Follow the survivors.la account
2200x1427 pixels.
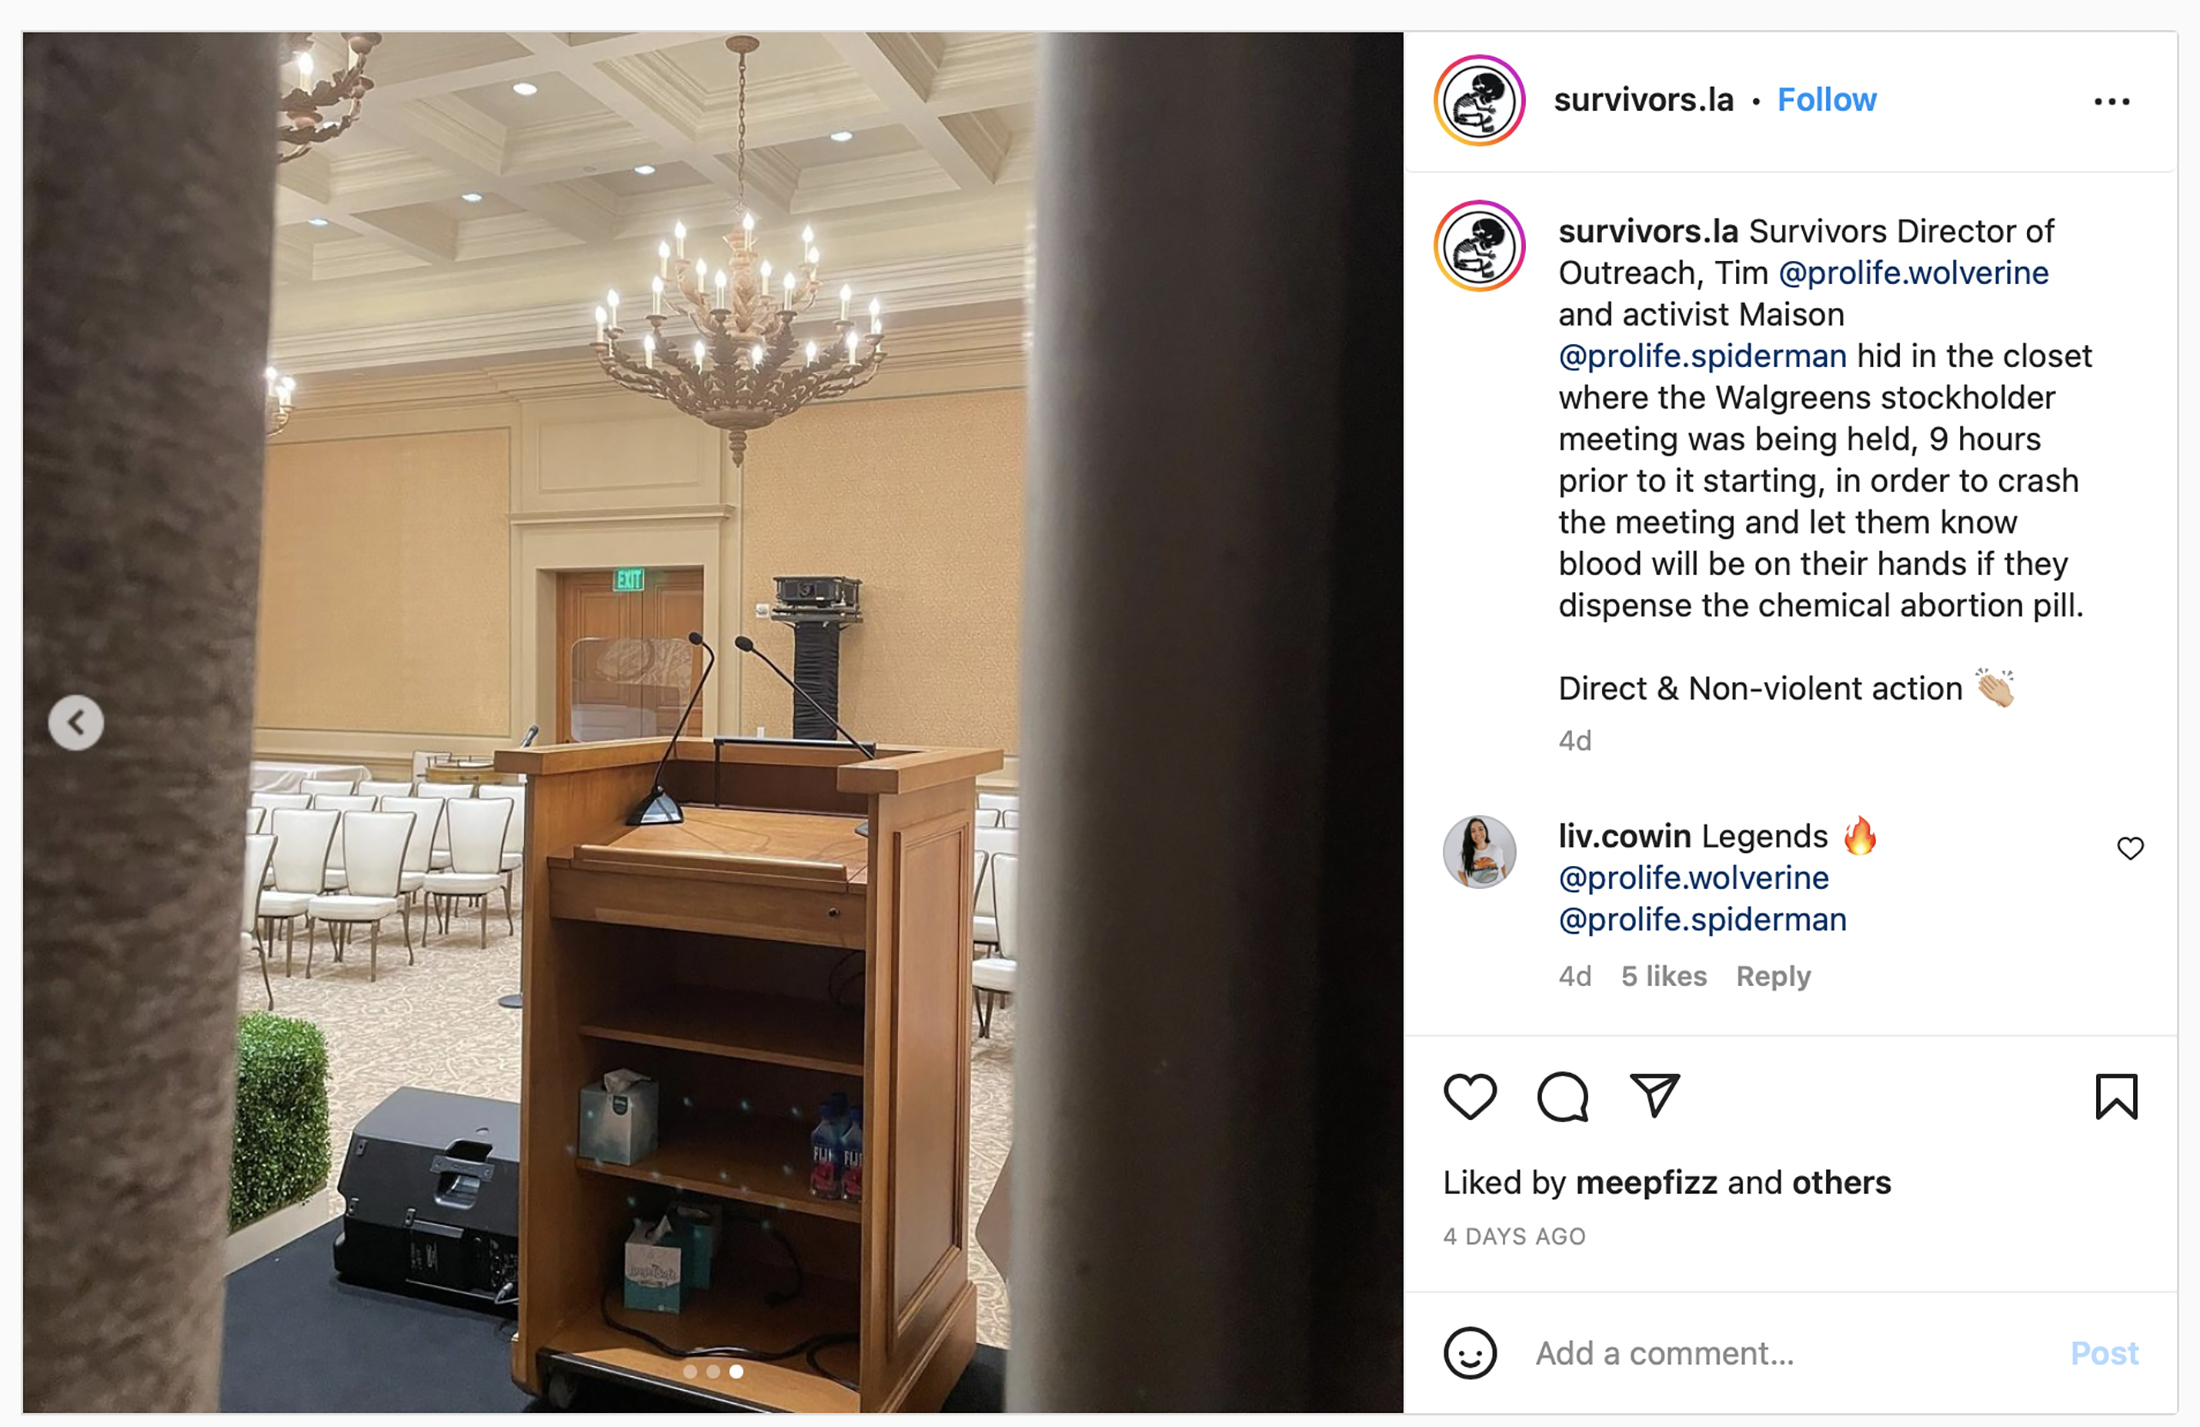point(1826,100)
